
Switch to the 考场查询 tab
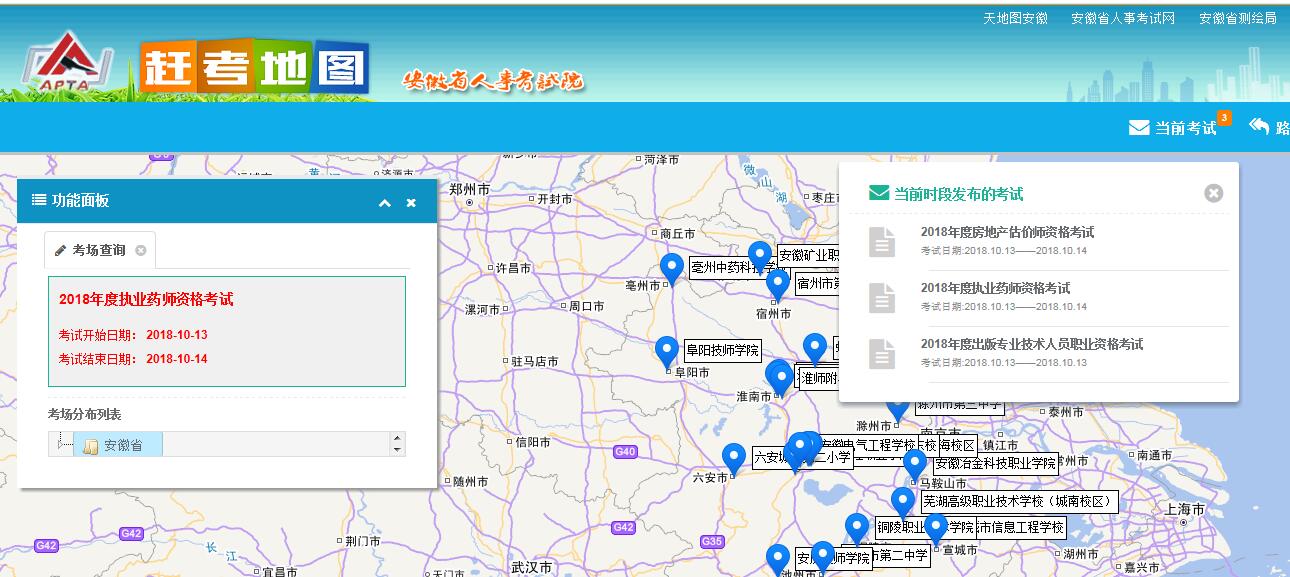pos(100,250)
